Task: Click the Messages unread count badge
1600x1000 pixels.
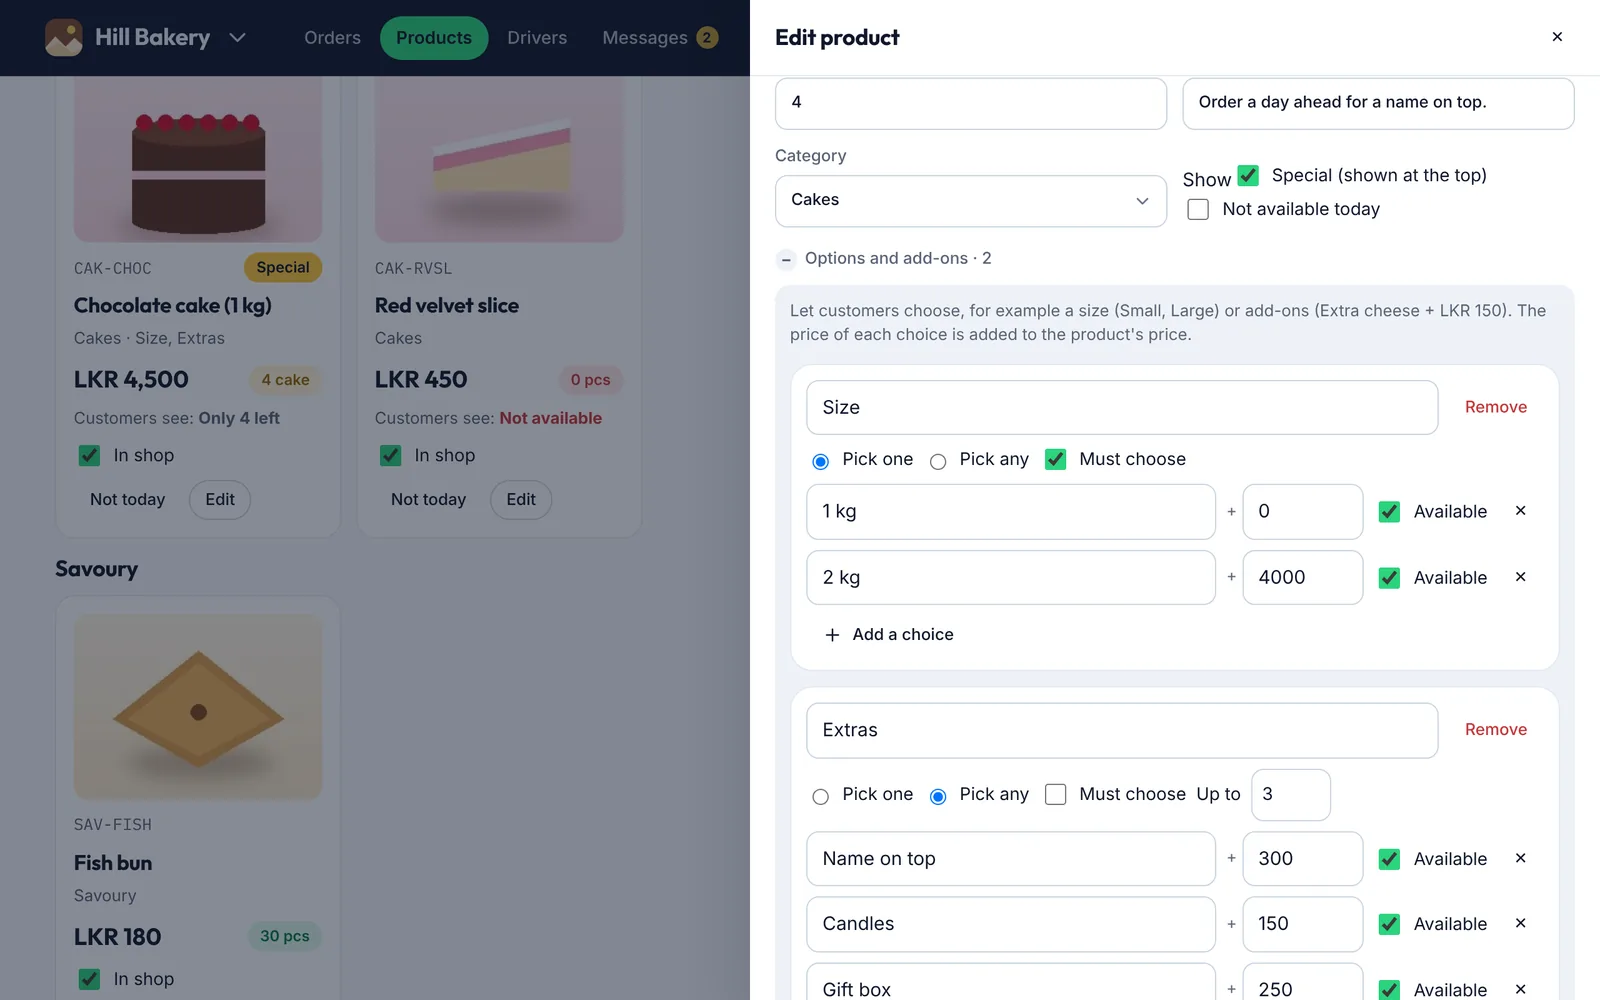Action: point(707,38)
